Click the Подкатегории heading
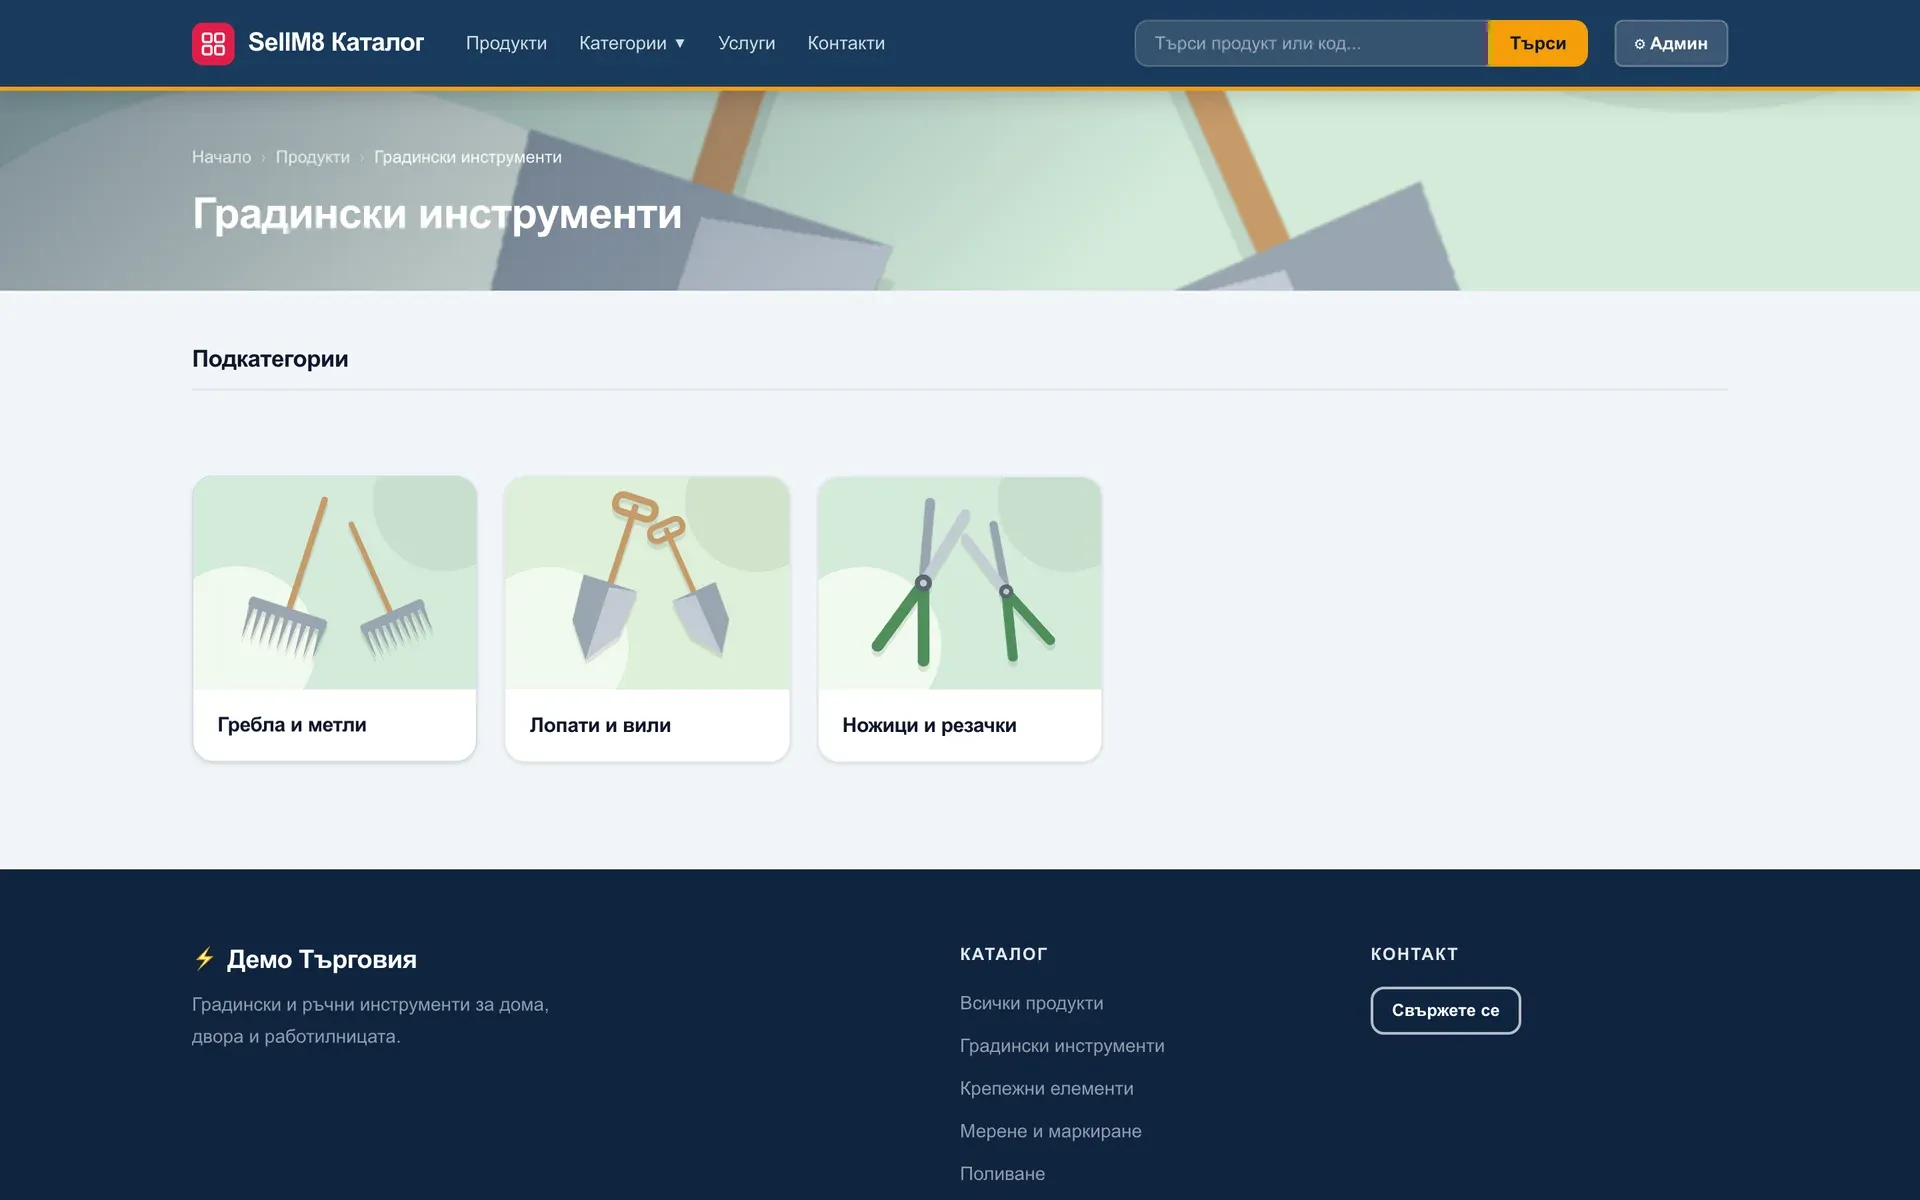1920x1200 pixels. click(270, 359)
